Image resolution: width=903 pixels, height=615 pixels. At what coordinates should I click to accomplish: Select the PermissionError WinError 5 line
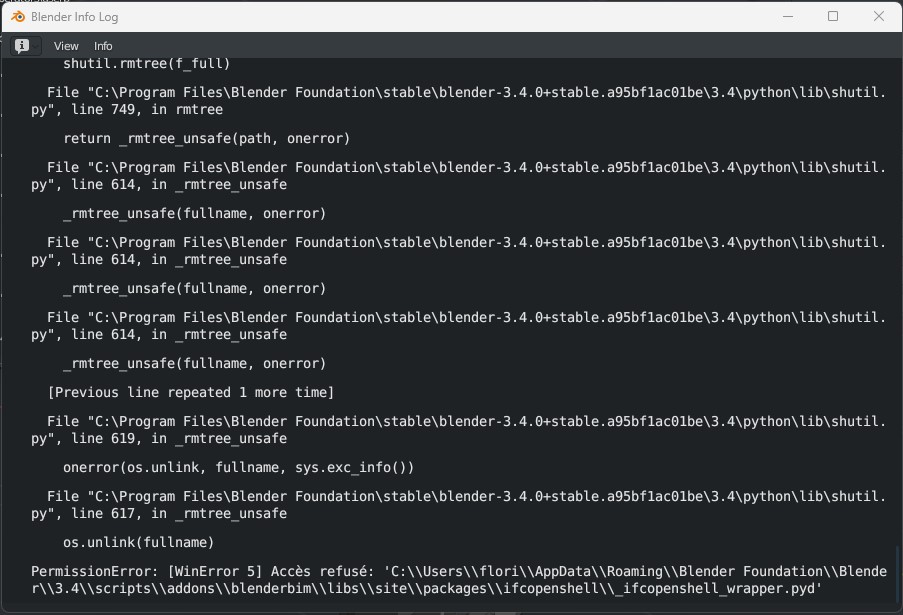458,580
